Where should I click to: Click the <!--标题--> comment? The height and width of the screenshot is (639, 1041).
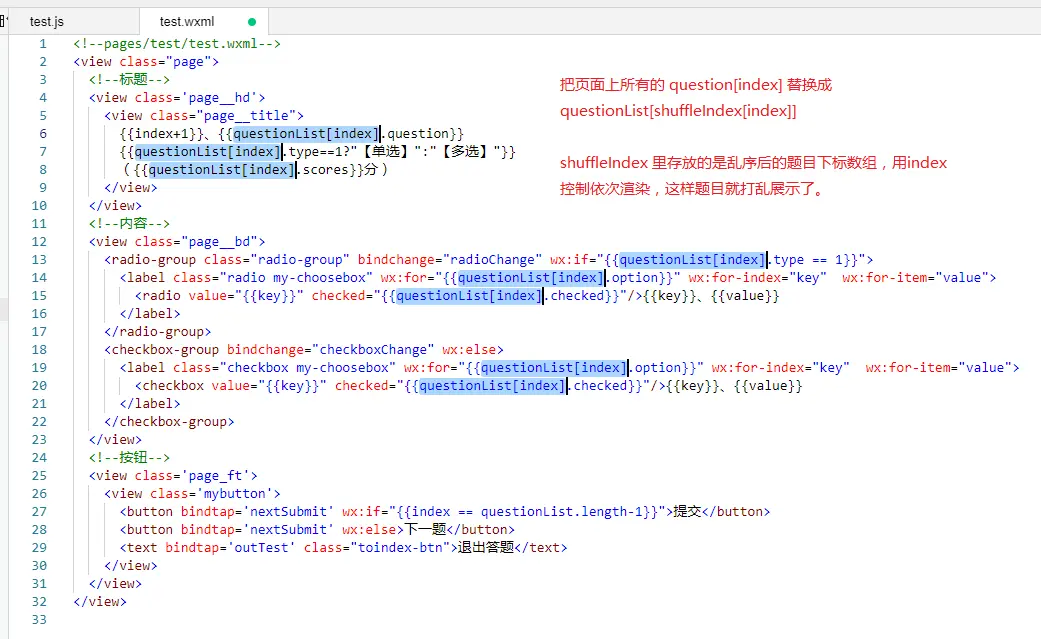[x=129, y=80]
